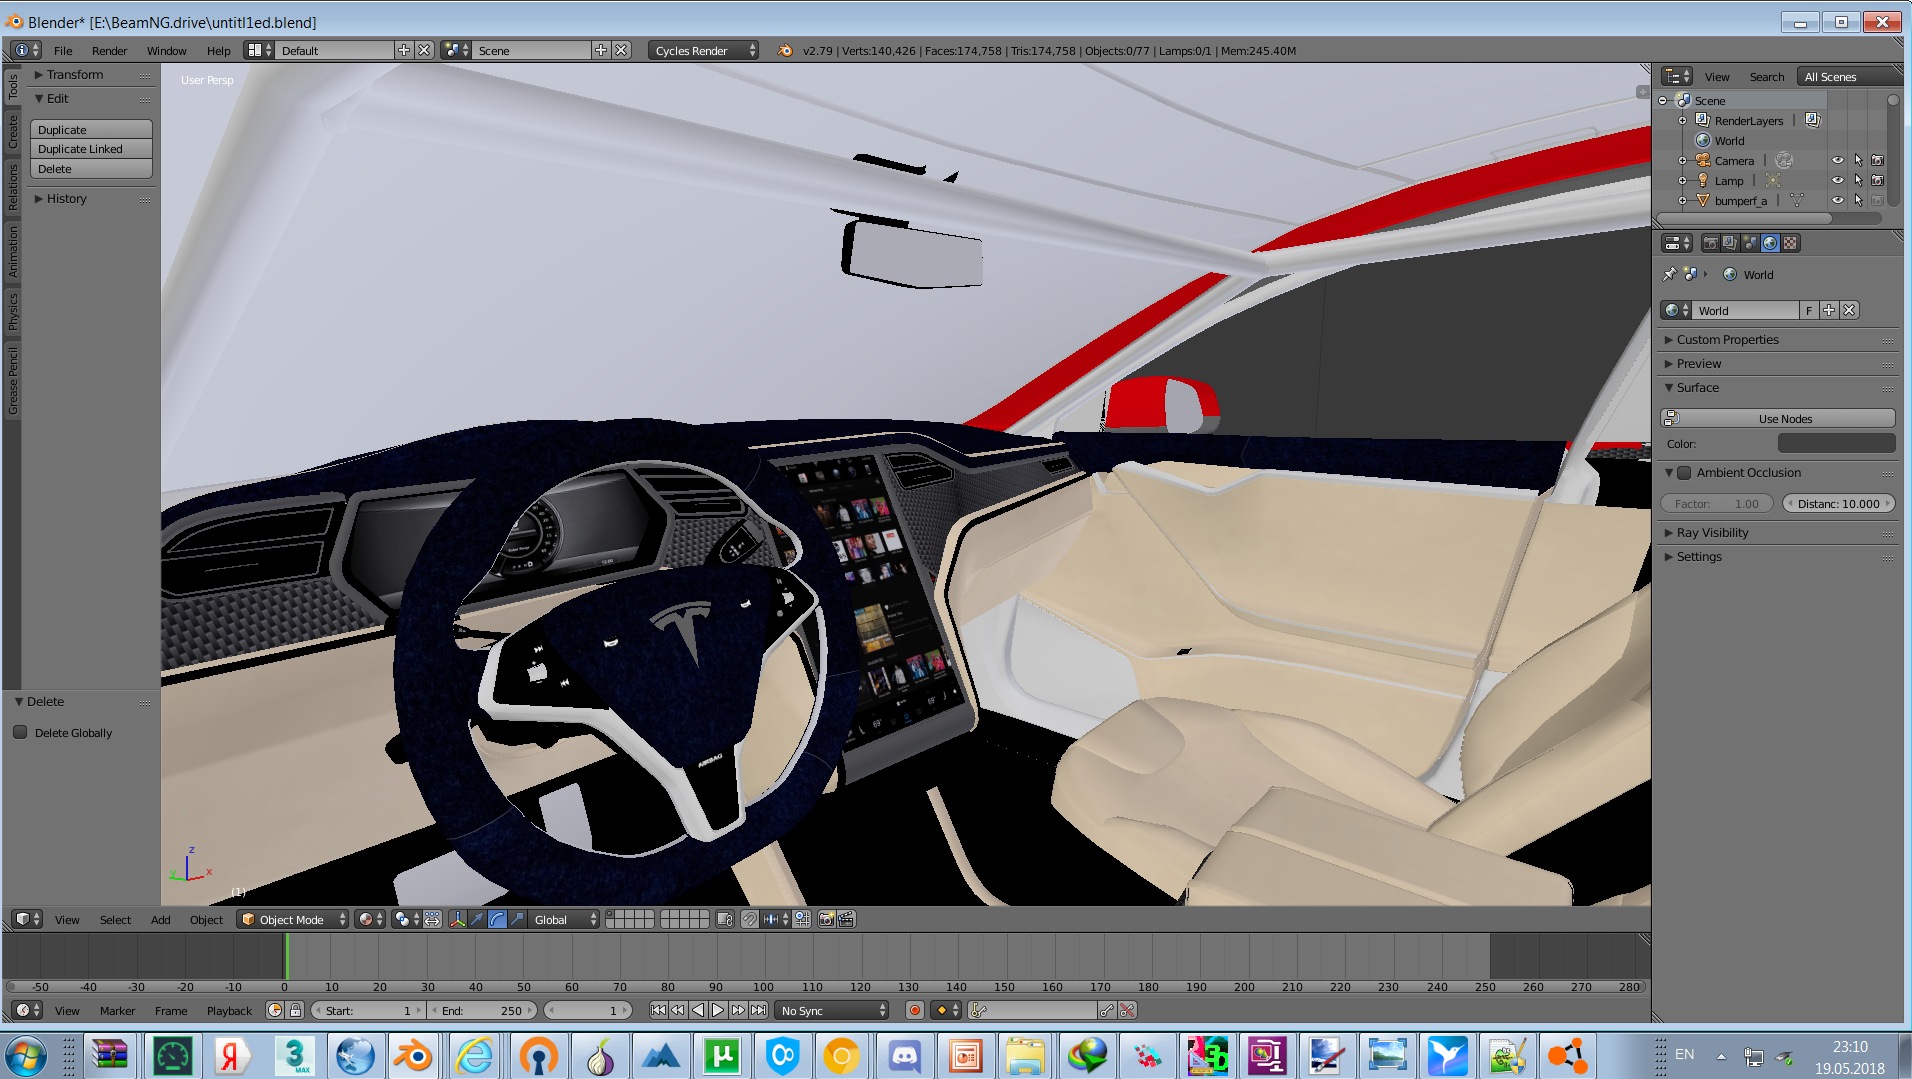Expand the Camera tree item
This screenshot has height=1079, width=1912.
[1682, 160]
